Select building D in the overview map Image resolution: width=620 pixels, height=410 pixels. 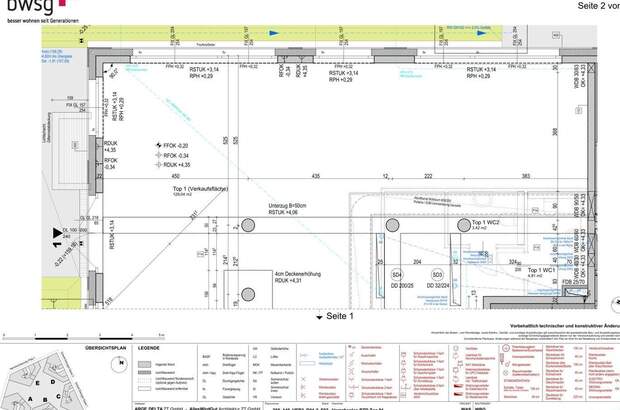point(53,382)
